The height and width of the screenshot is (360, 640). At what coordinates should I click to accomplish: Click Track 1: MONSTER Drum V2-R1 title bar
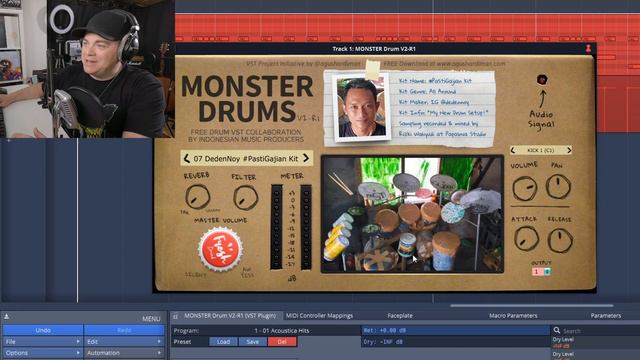374,49
